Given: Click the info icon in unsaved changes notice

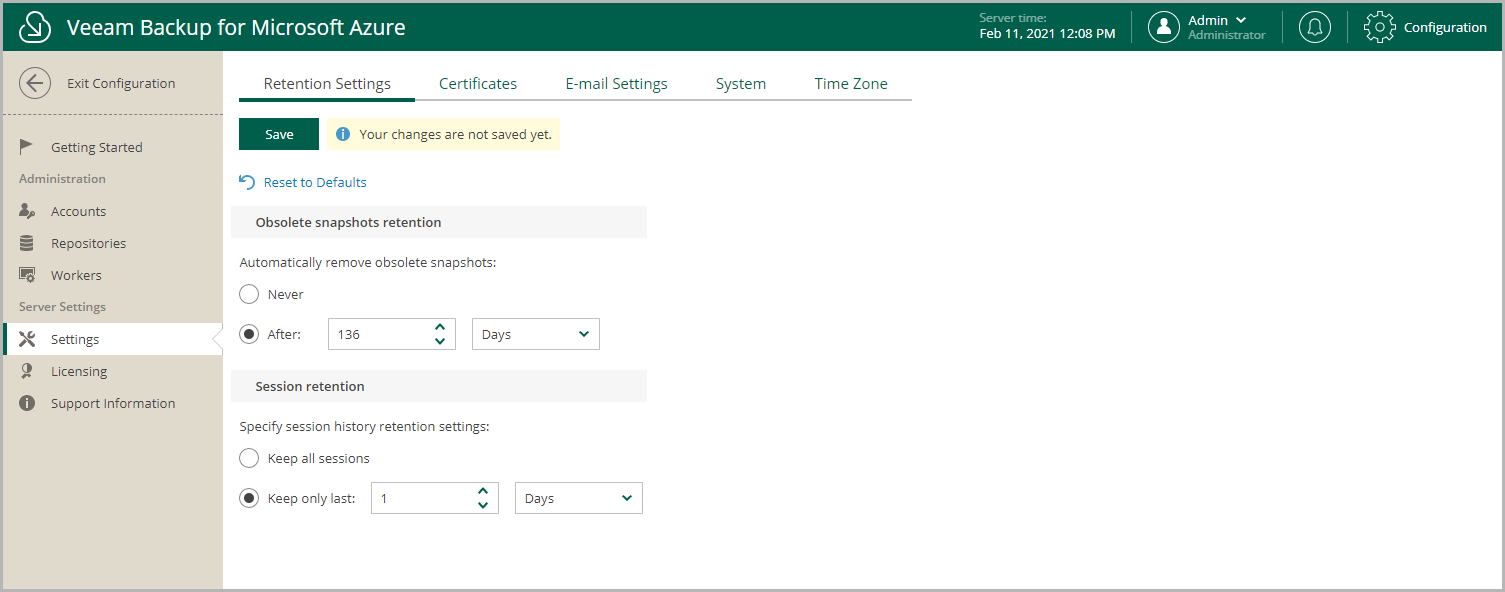Looking at the screenshot, I should pyautogui.click(x=343, y=134).
